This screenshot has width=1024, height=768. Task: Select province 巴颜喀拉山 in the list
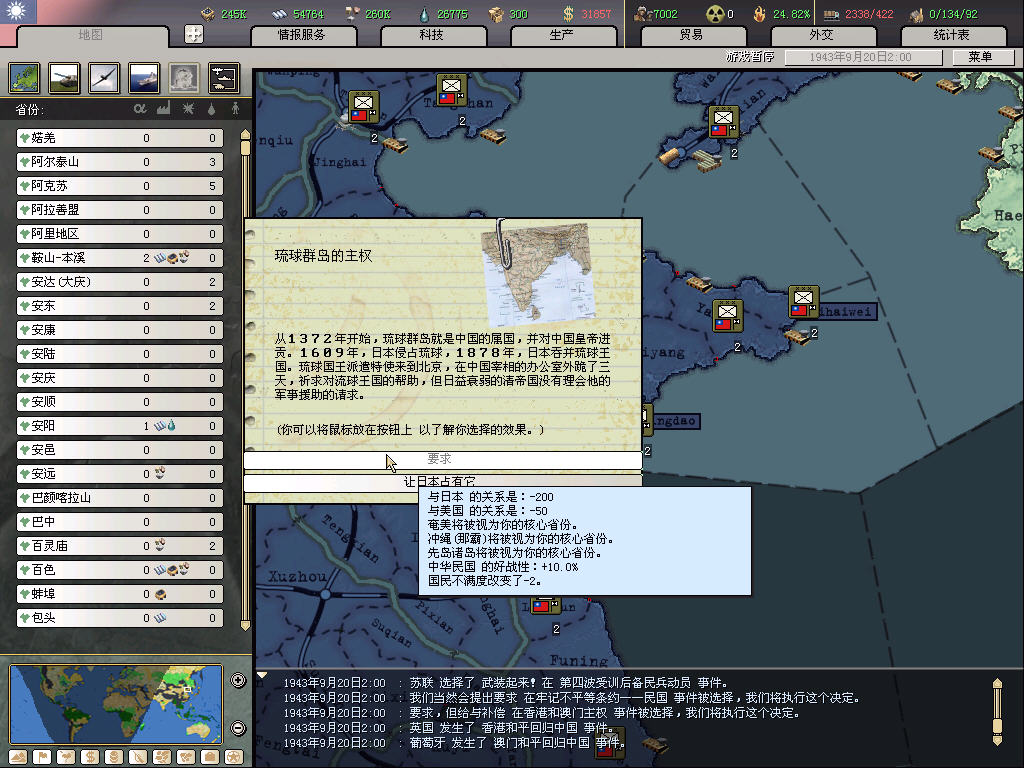coord(120,498)
